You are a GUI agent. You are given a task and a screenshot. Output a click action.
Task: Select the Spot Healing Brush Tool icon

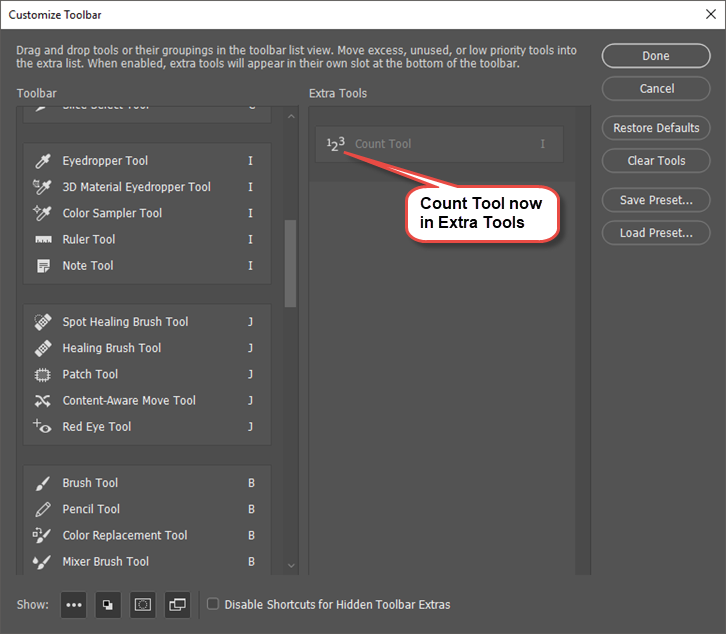(x=43, y=322)
